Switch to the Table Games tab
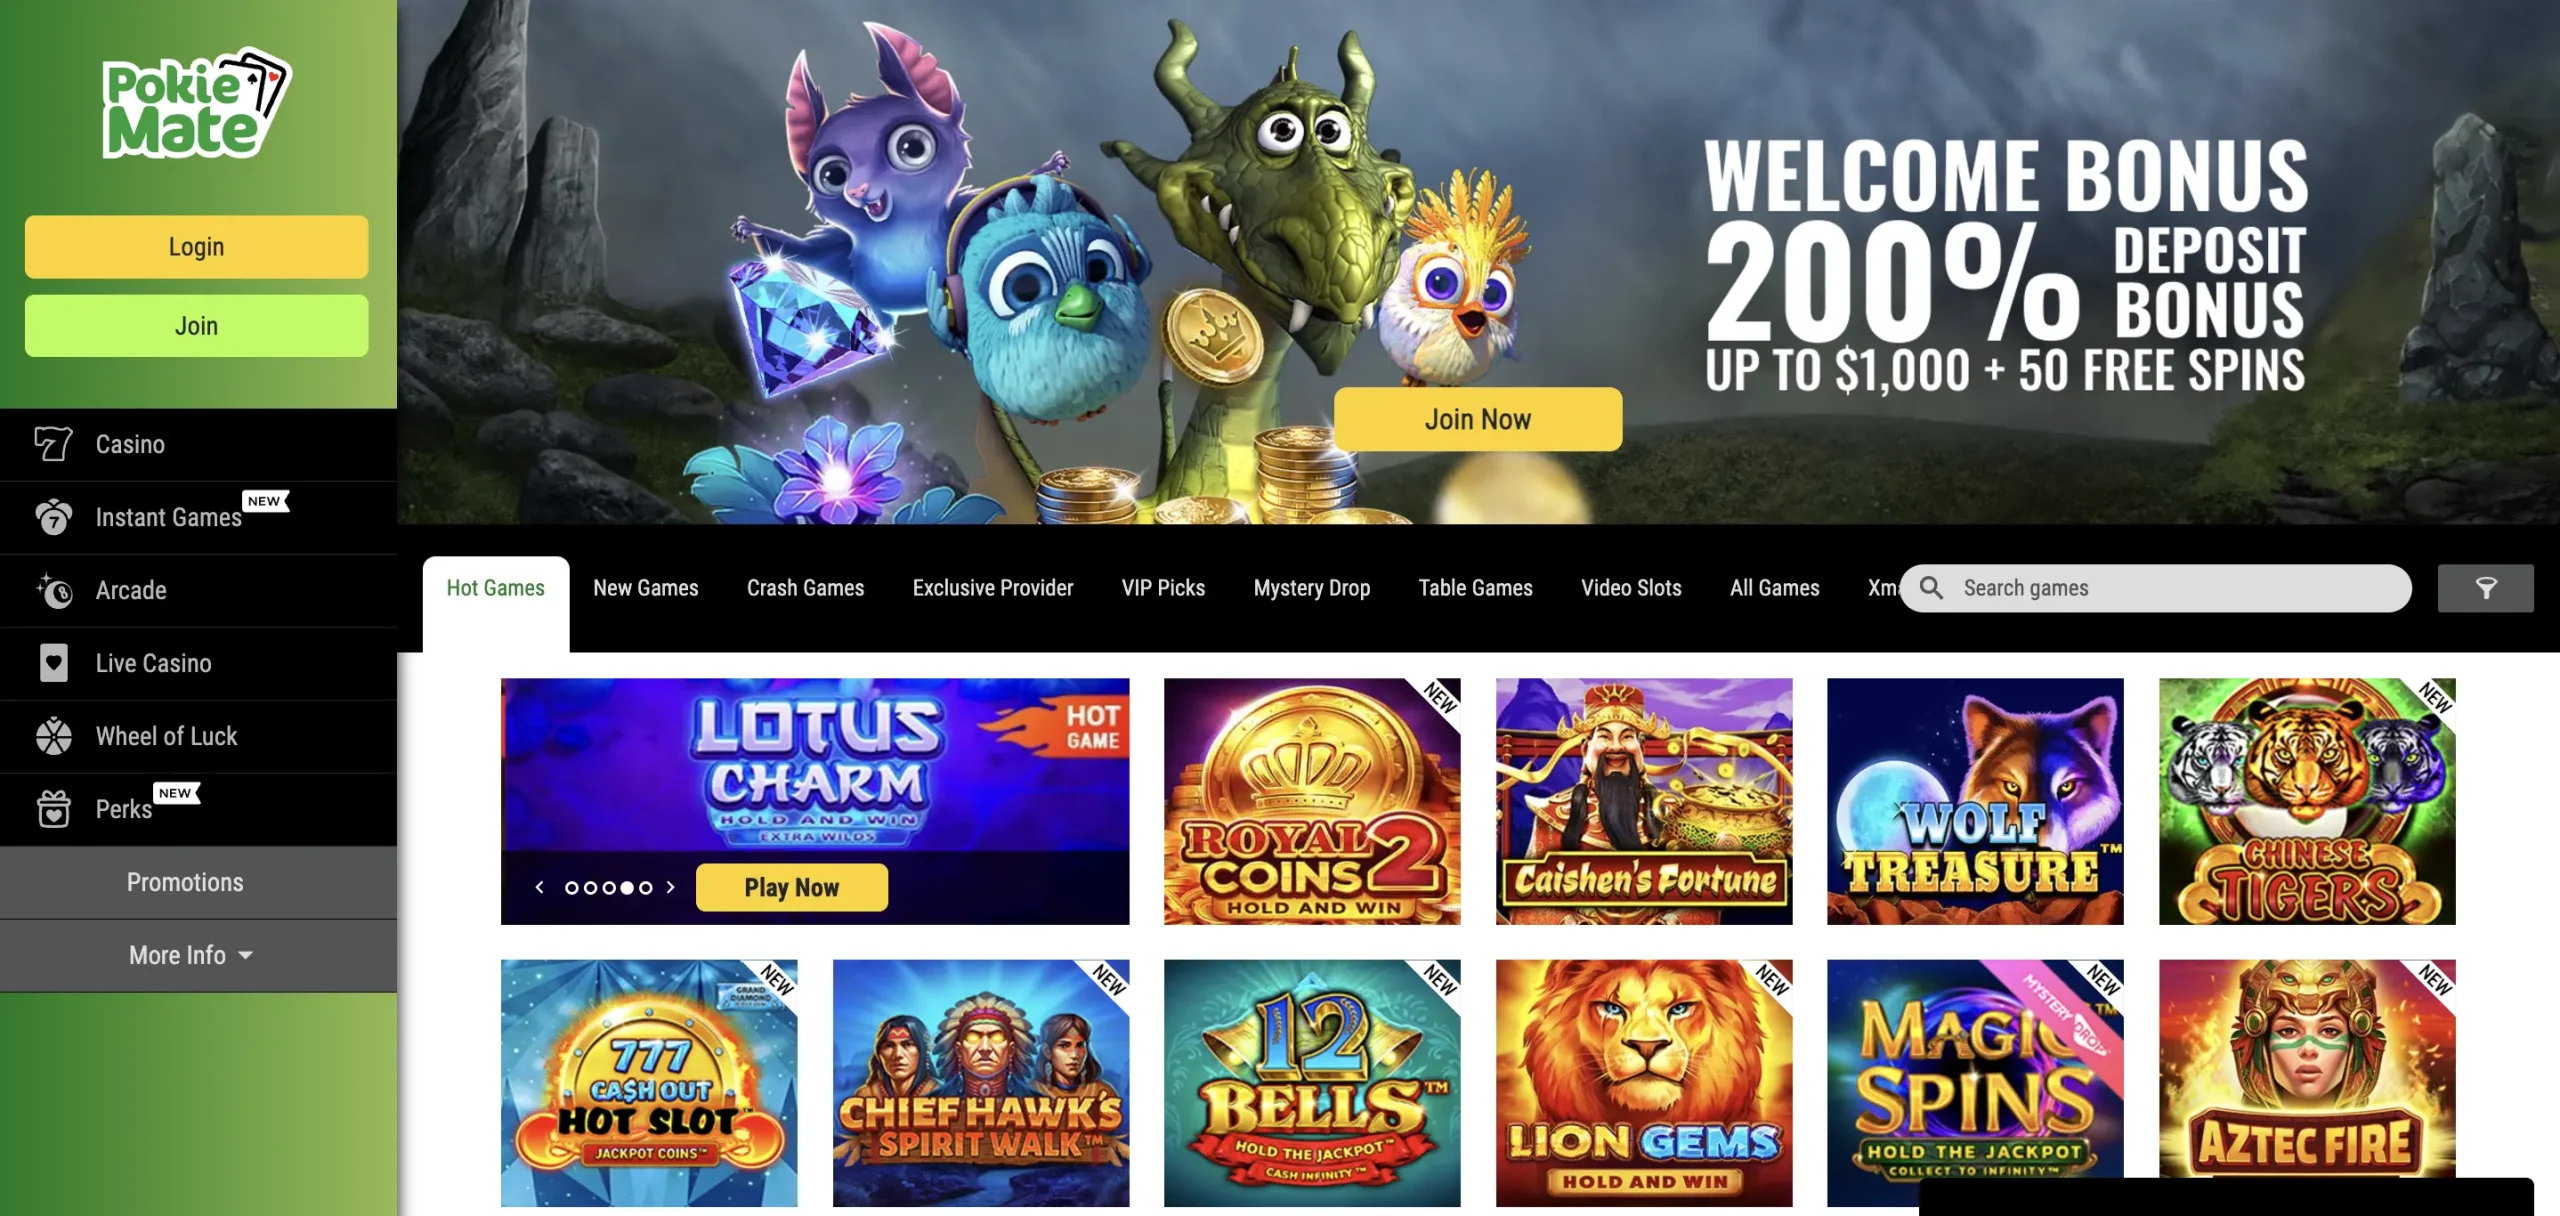This screenshot has width=2560, height=1216. pyautogui.click(x=1475, y=588)
